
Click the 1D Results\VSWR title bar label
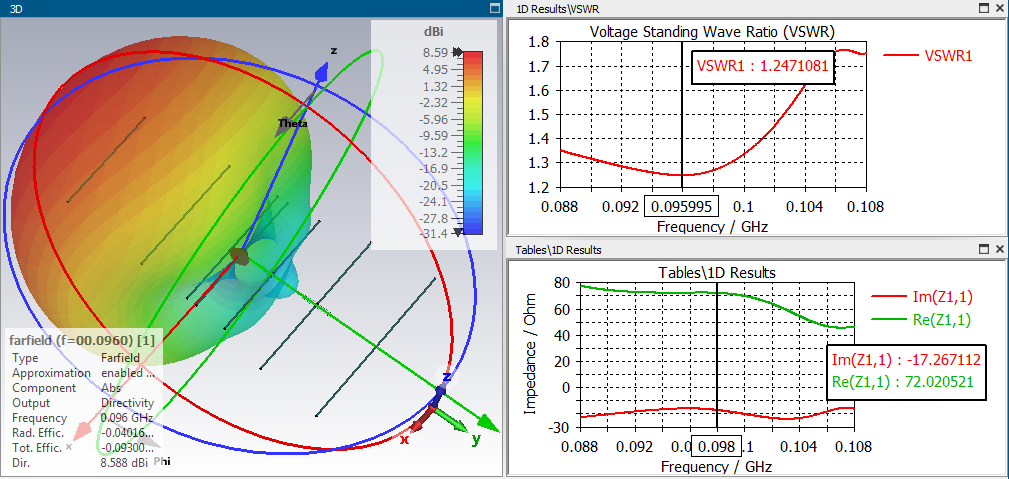coord(559,8)
